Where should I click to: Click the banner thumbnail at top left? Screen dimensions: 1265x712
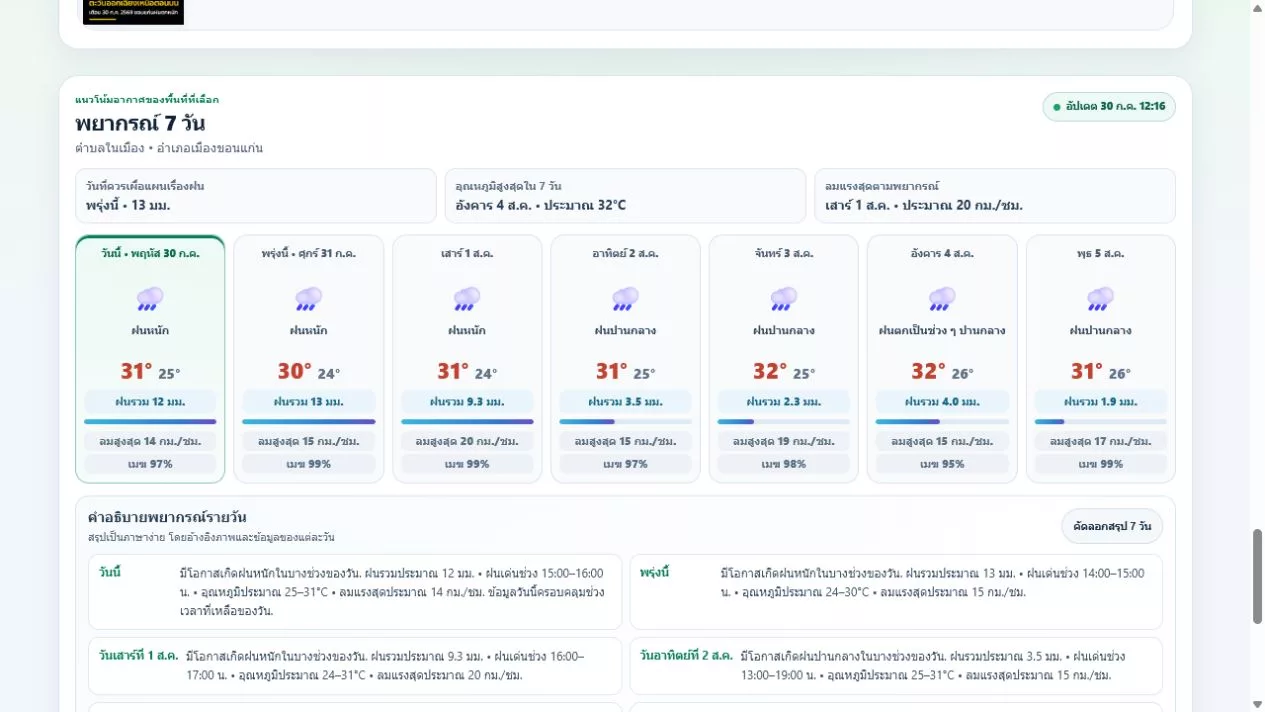tap(133, 12)
